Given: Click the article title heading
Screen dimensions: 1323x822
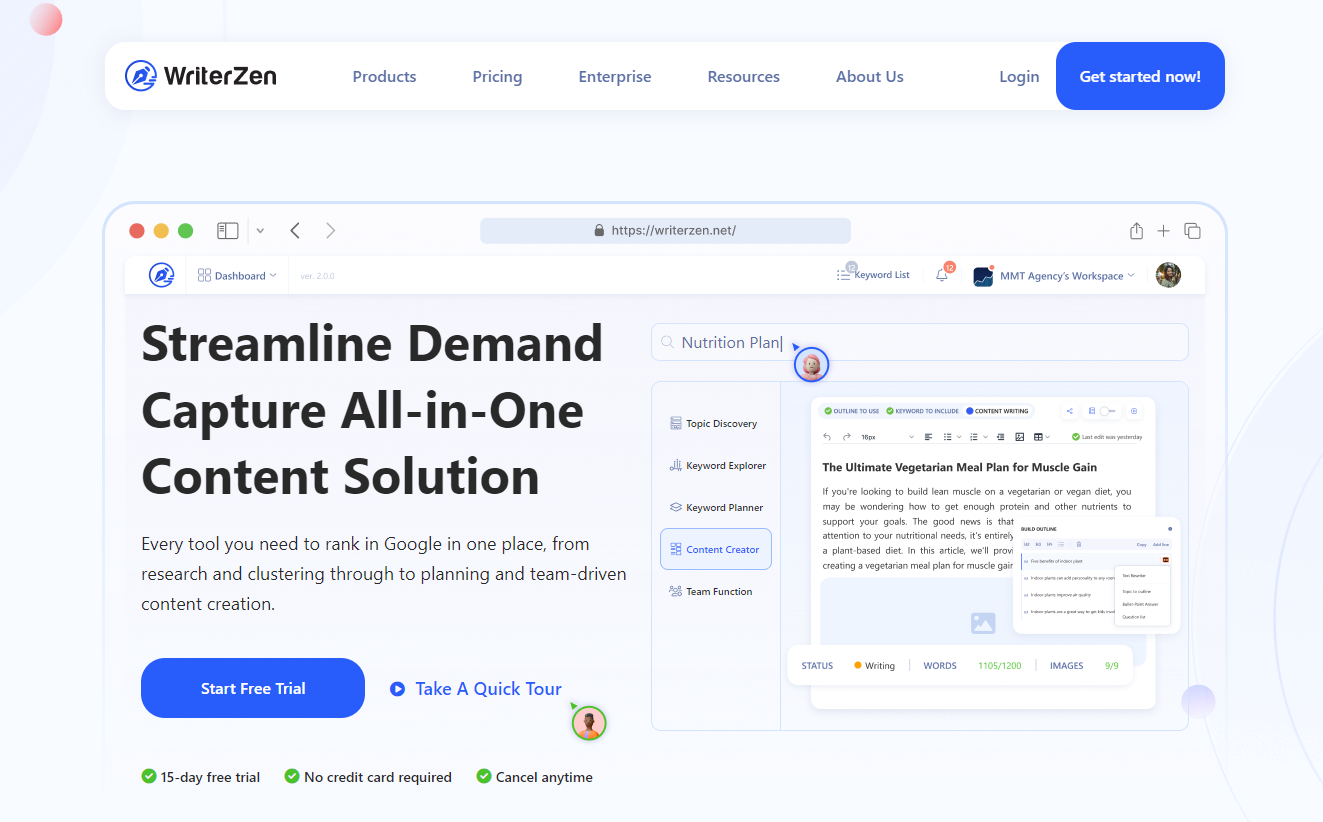Looking at the screenshot, I should [x=960, y=467].
